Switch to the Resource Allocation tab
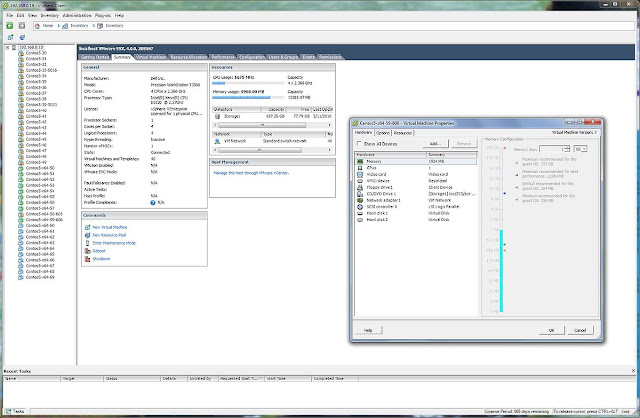The width and height of the screenshot is (640, 418). point(189,57)
